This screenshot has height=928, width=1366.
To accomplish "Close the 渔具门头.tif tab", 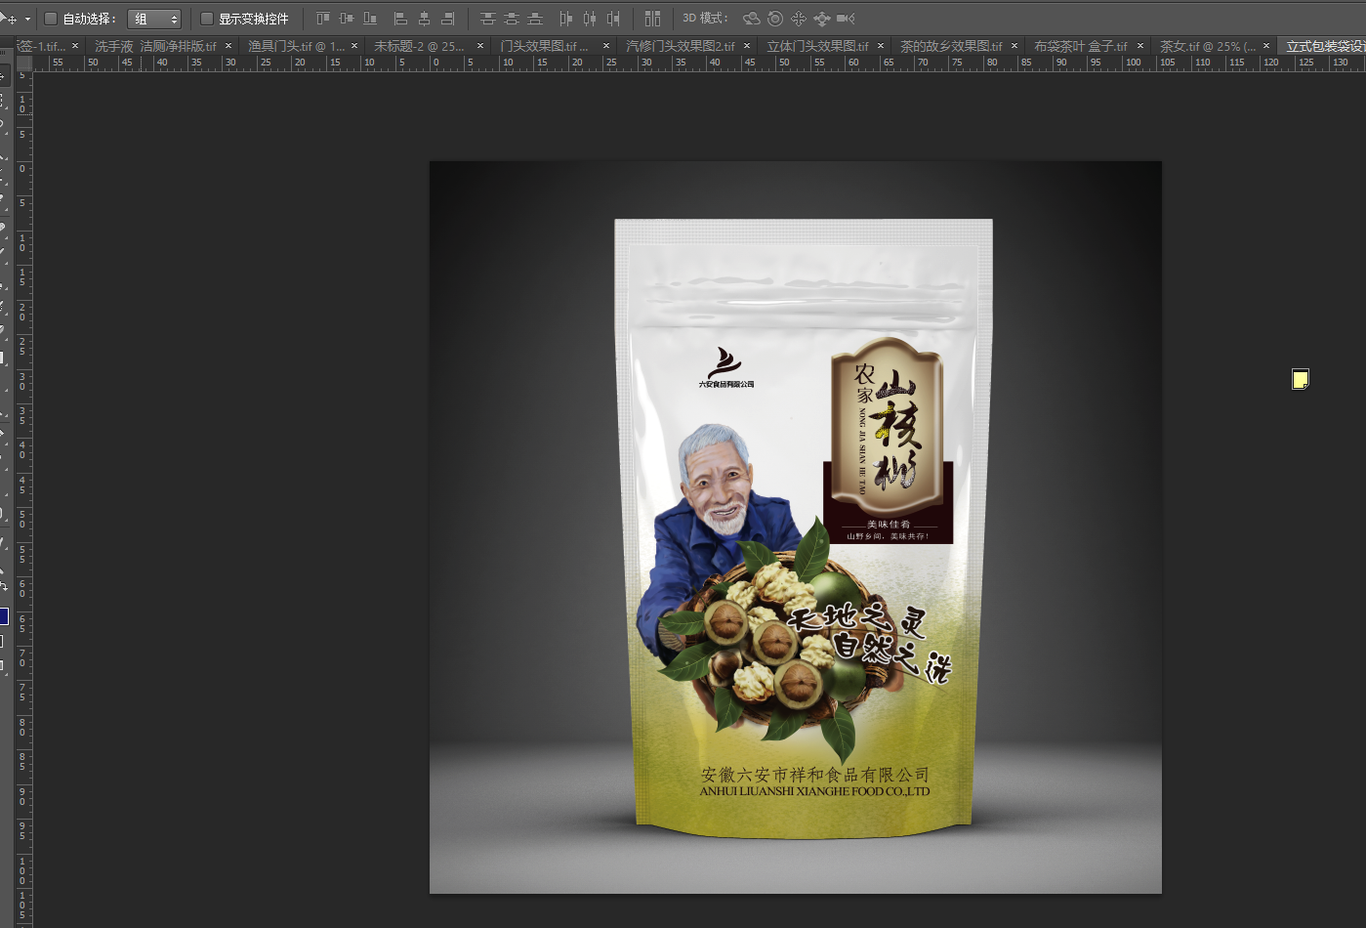I will point(354,46).
